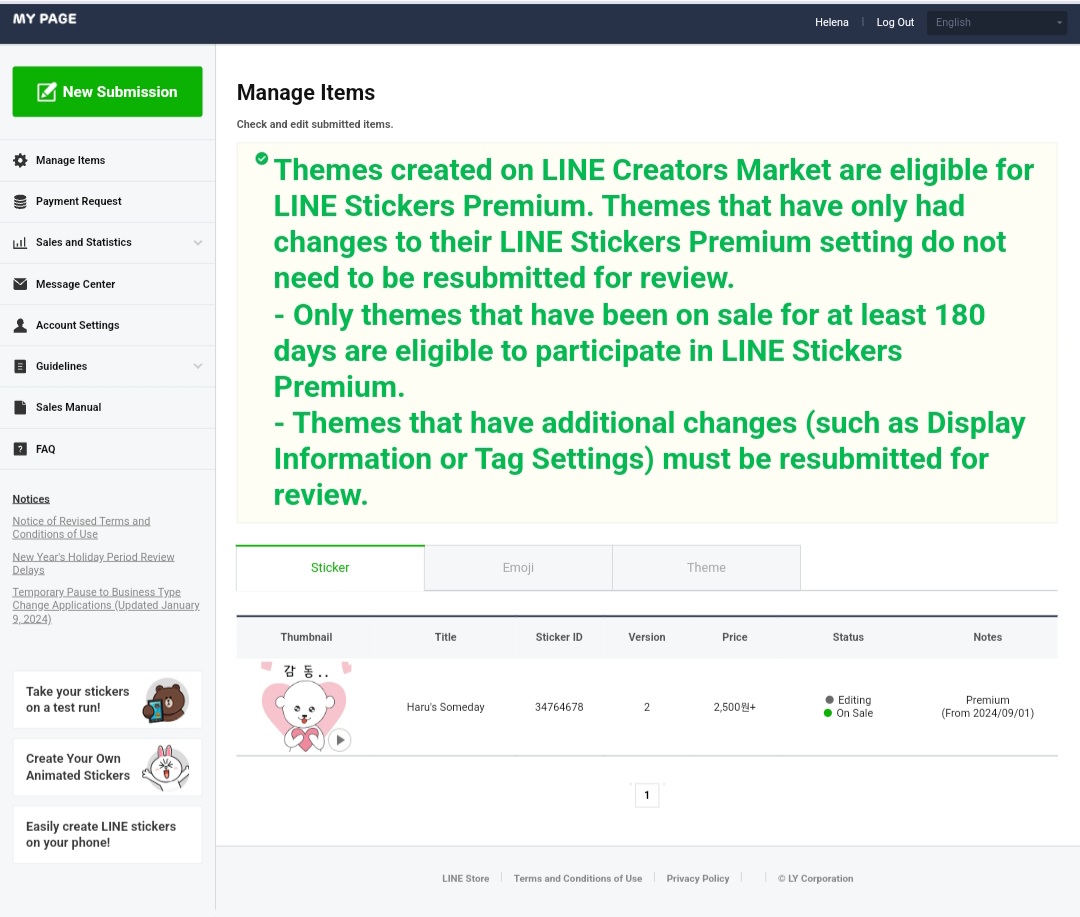This screenshot has height=917, width=1080.
Task: Click the Version column header
Action: click(x=647, y=637)
